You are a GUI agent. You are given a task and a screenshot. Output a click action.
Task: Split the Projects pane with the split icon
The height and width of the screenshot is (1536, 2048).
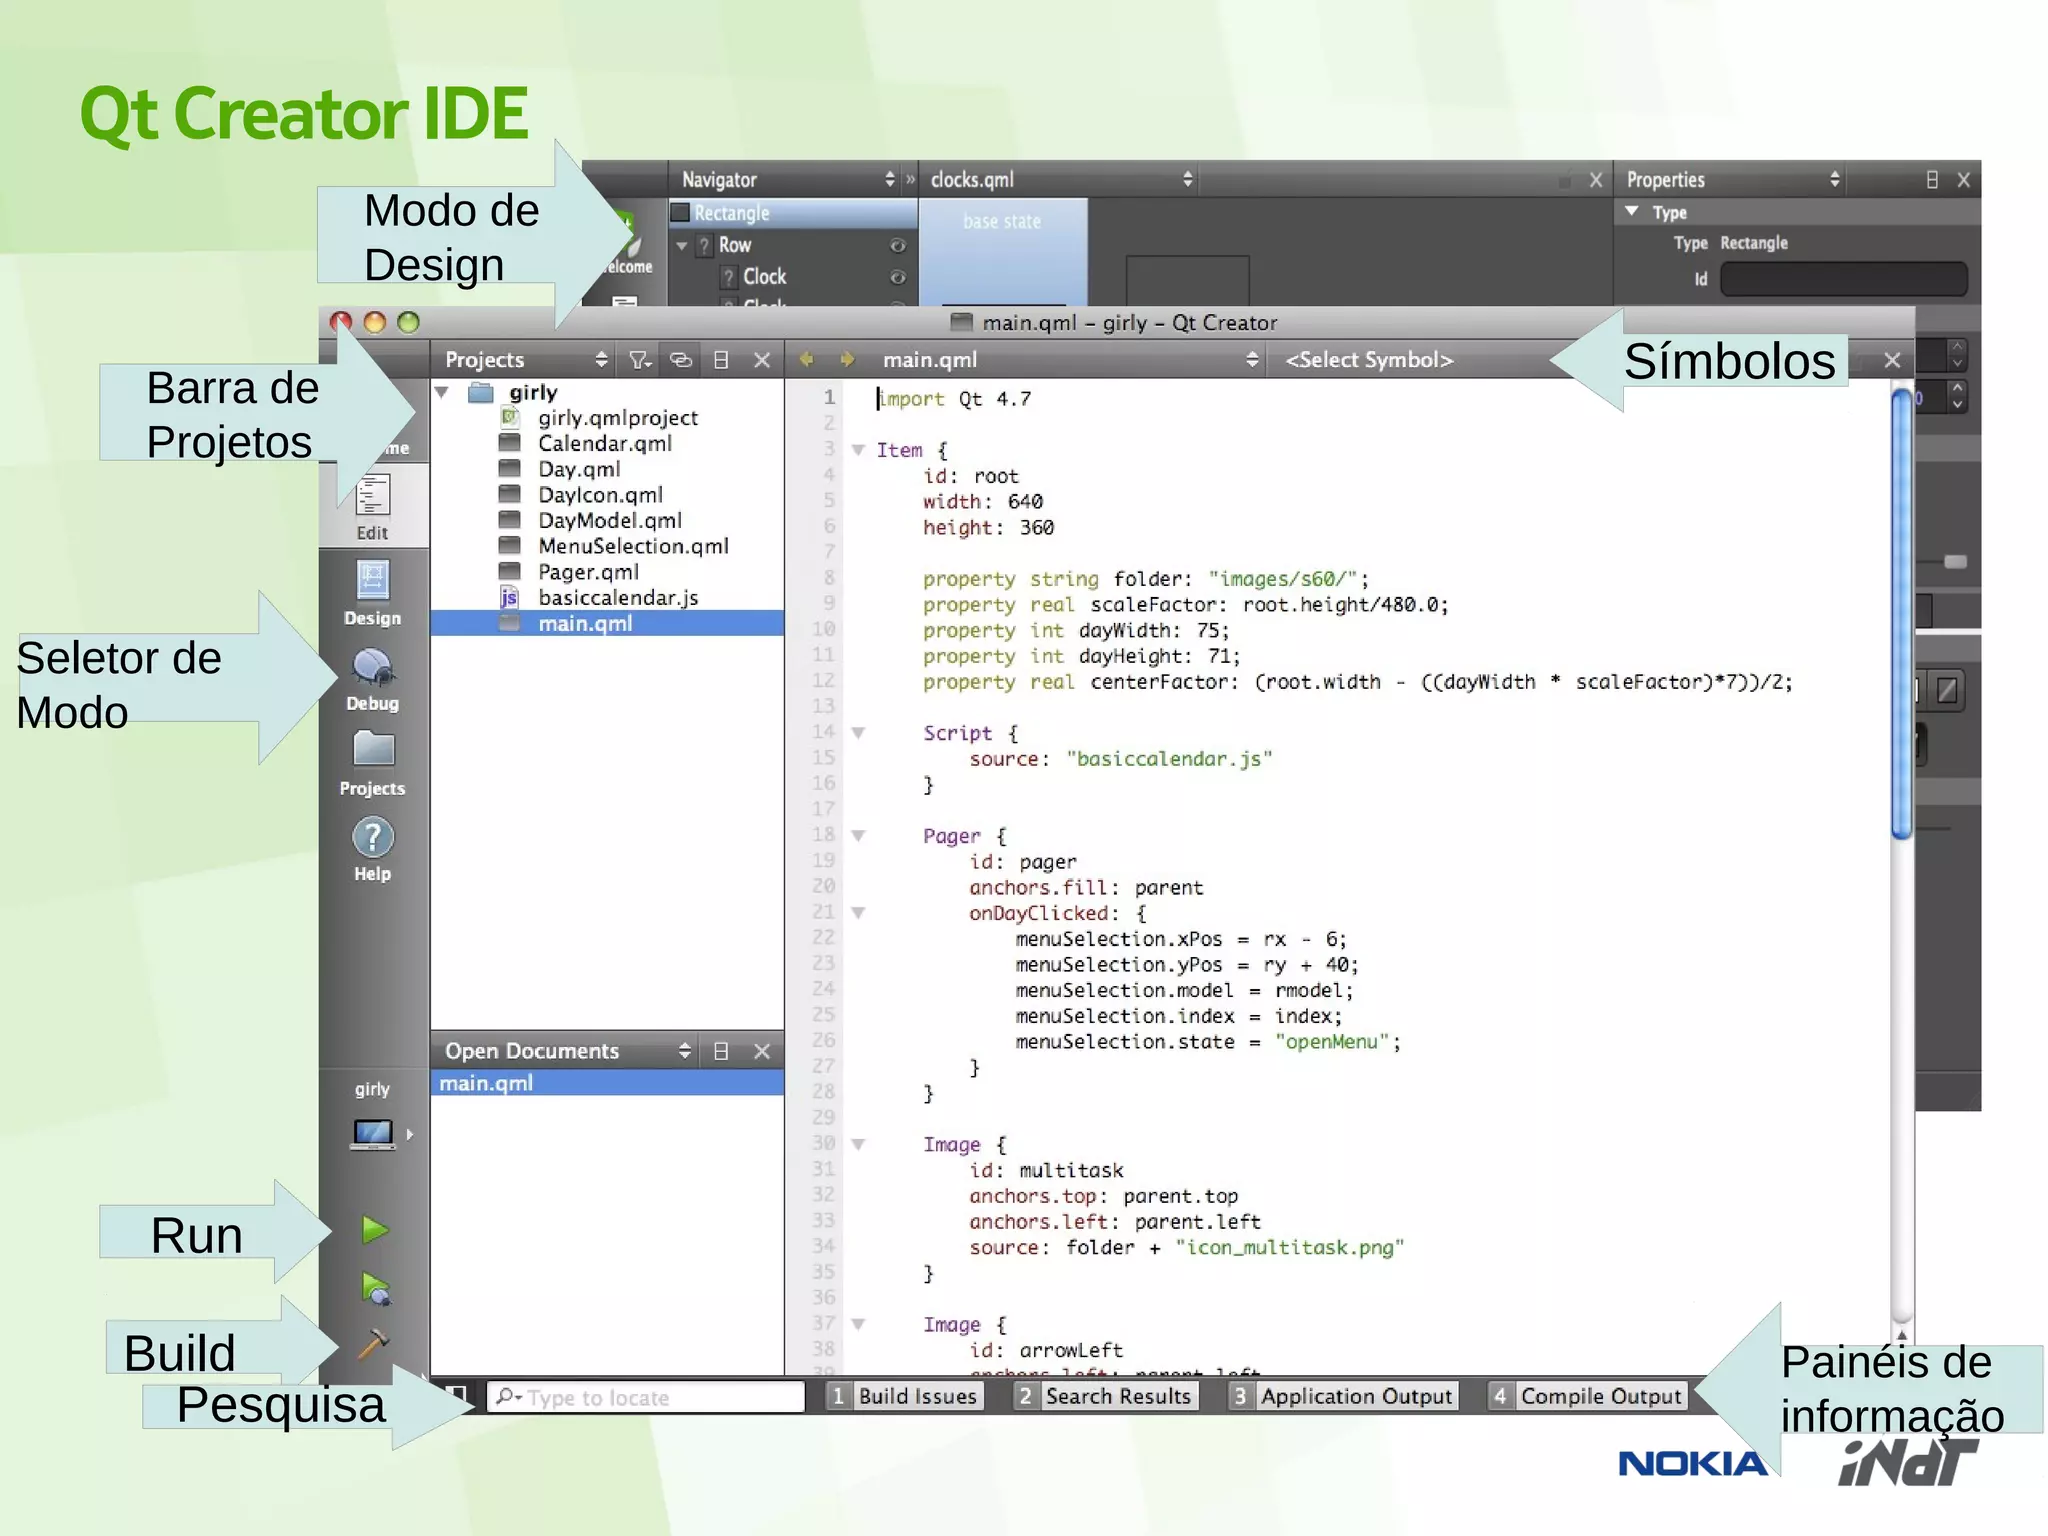tap(721, 360)
